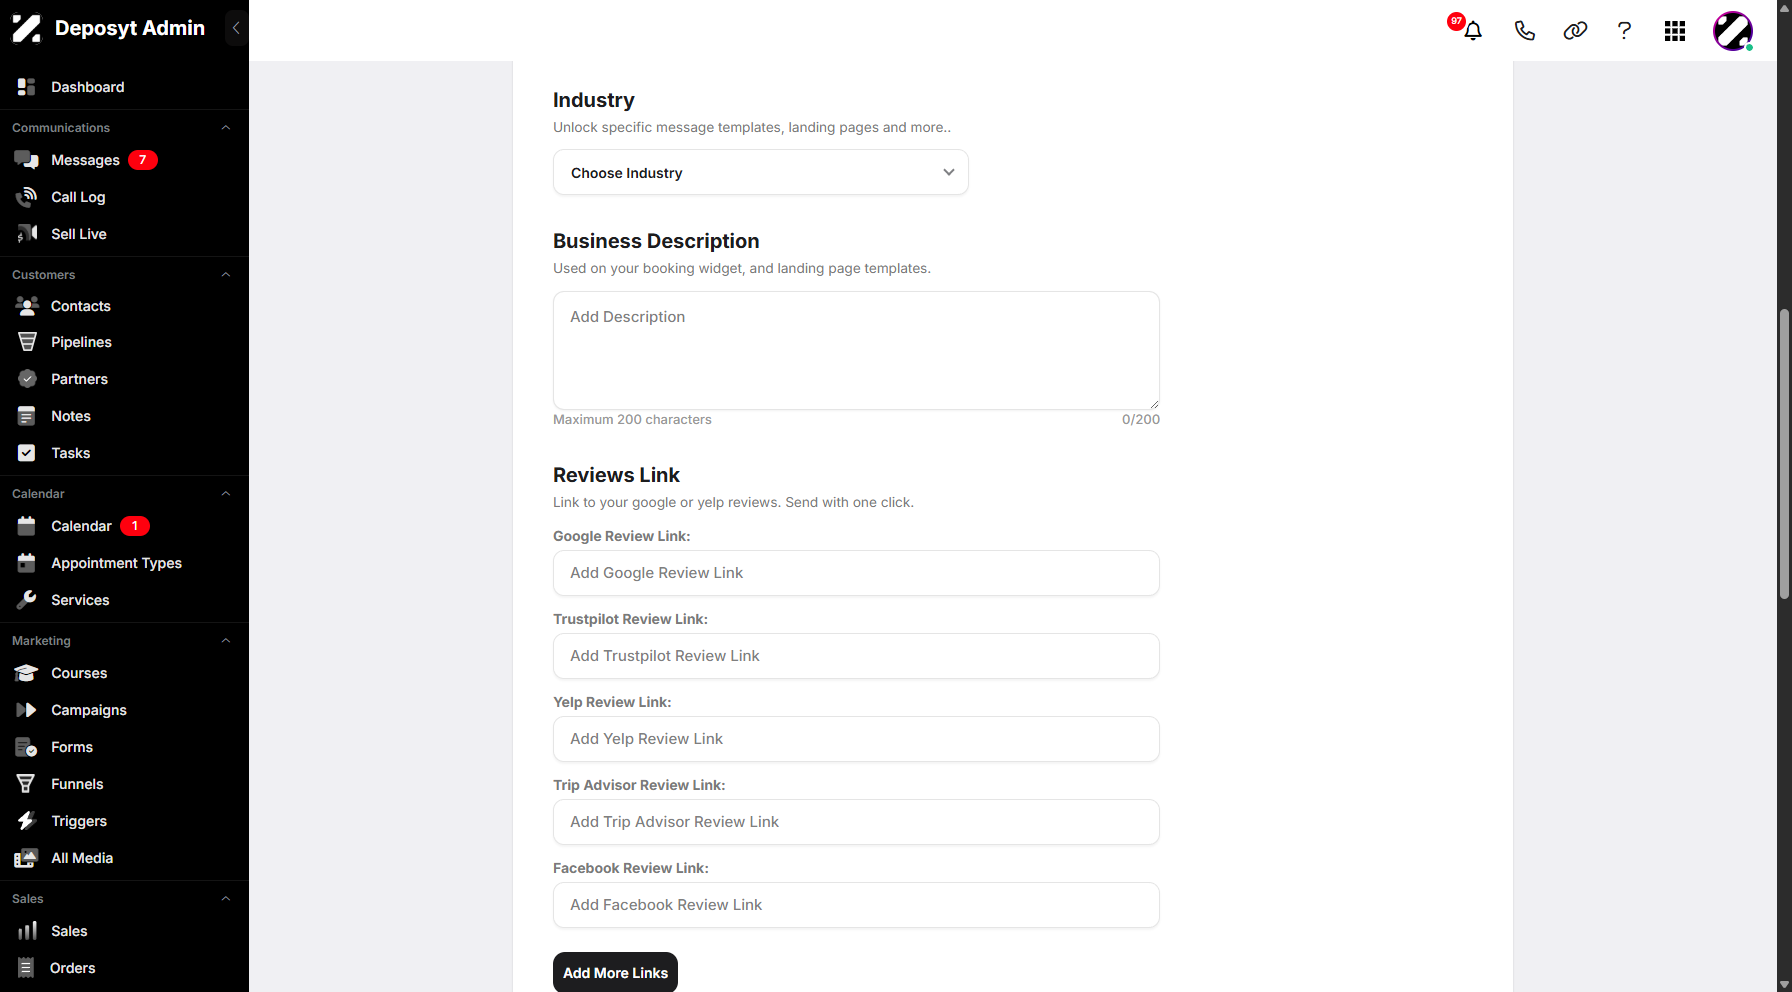The image size is (1792, 992).
Task: Click the Tasks checkmark icon
Action: (27, 453)
